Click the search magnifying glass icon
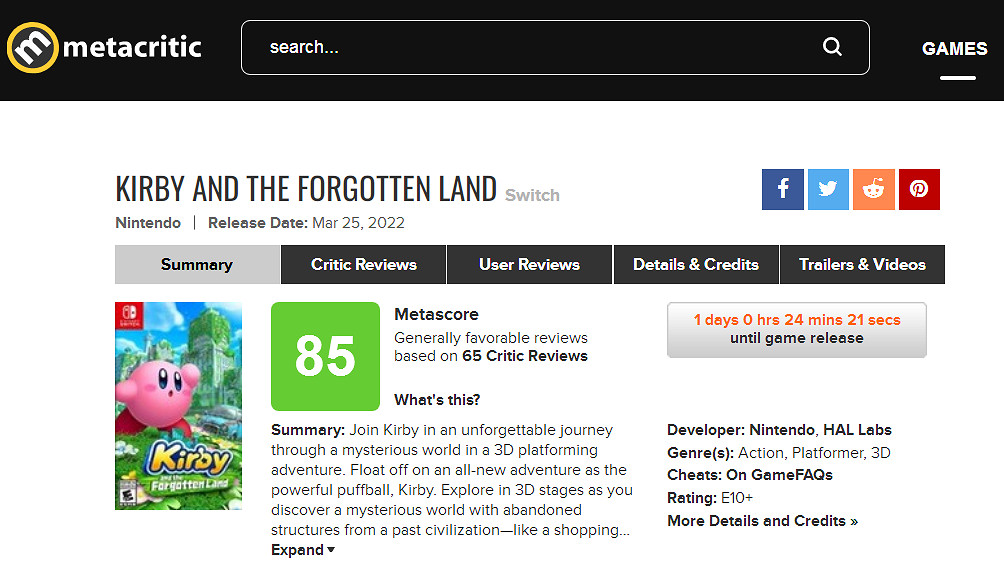The image size is (1004, 571). click(x=832, y=47)
